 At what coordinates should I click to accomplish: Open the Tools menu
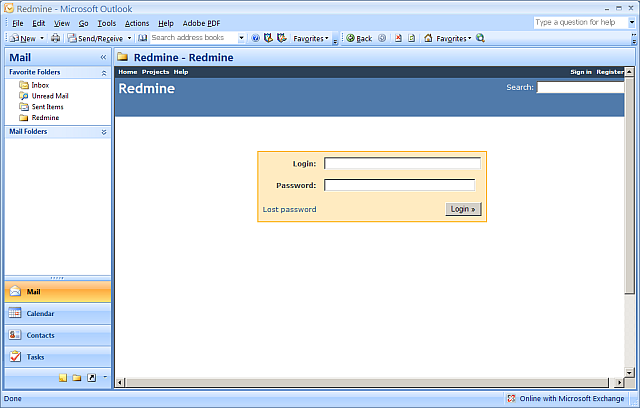pos(107,23)
